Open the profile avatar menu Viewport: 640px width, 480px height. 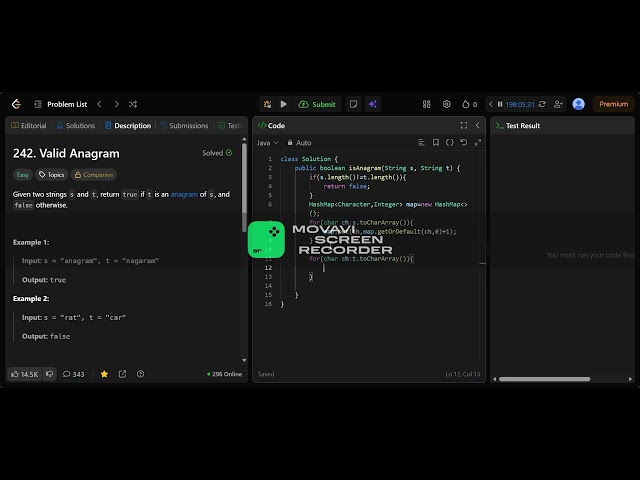pyautogui.click(x=578, y=104)
